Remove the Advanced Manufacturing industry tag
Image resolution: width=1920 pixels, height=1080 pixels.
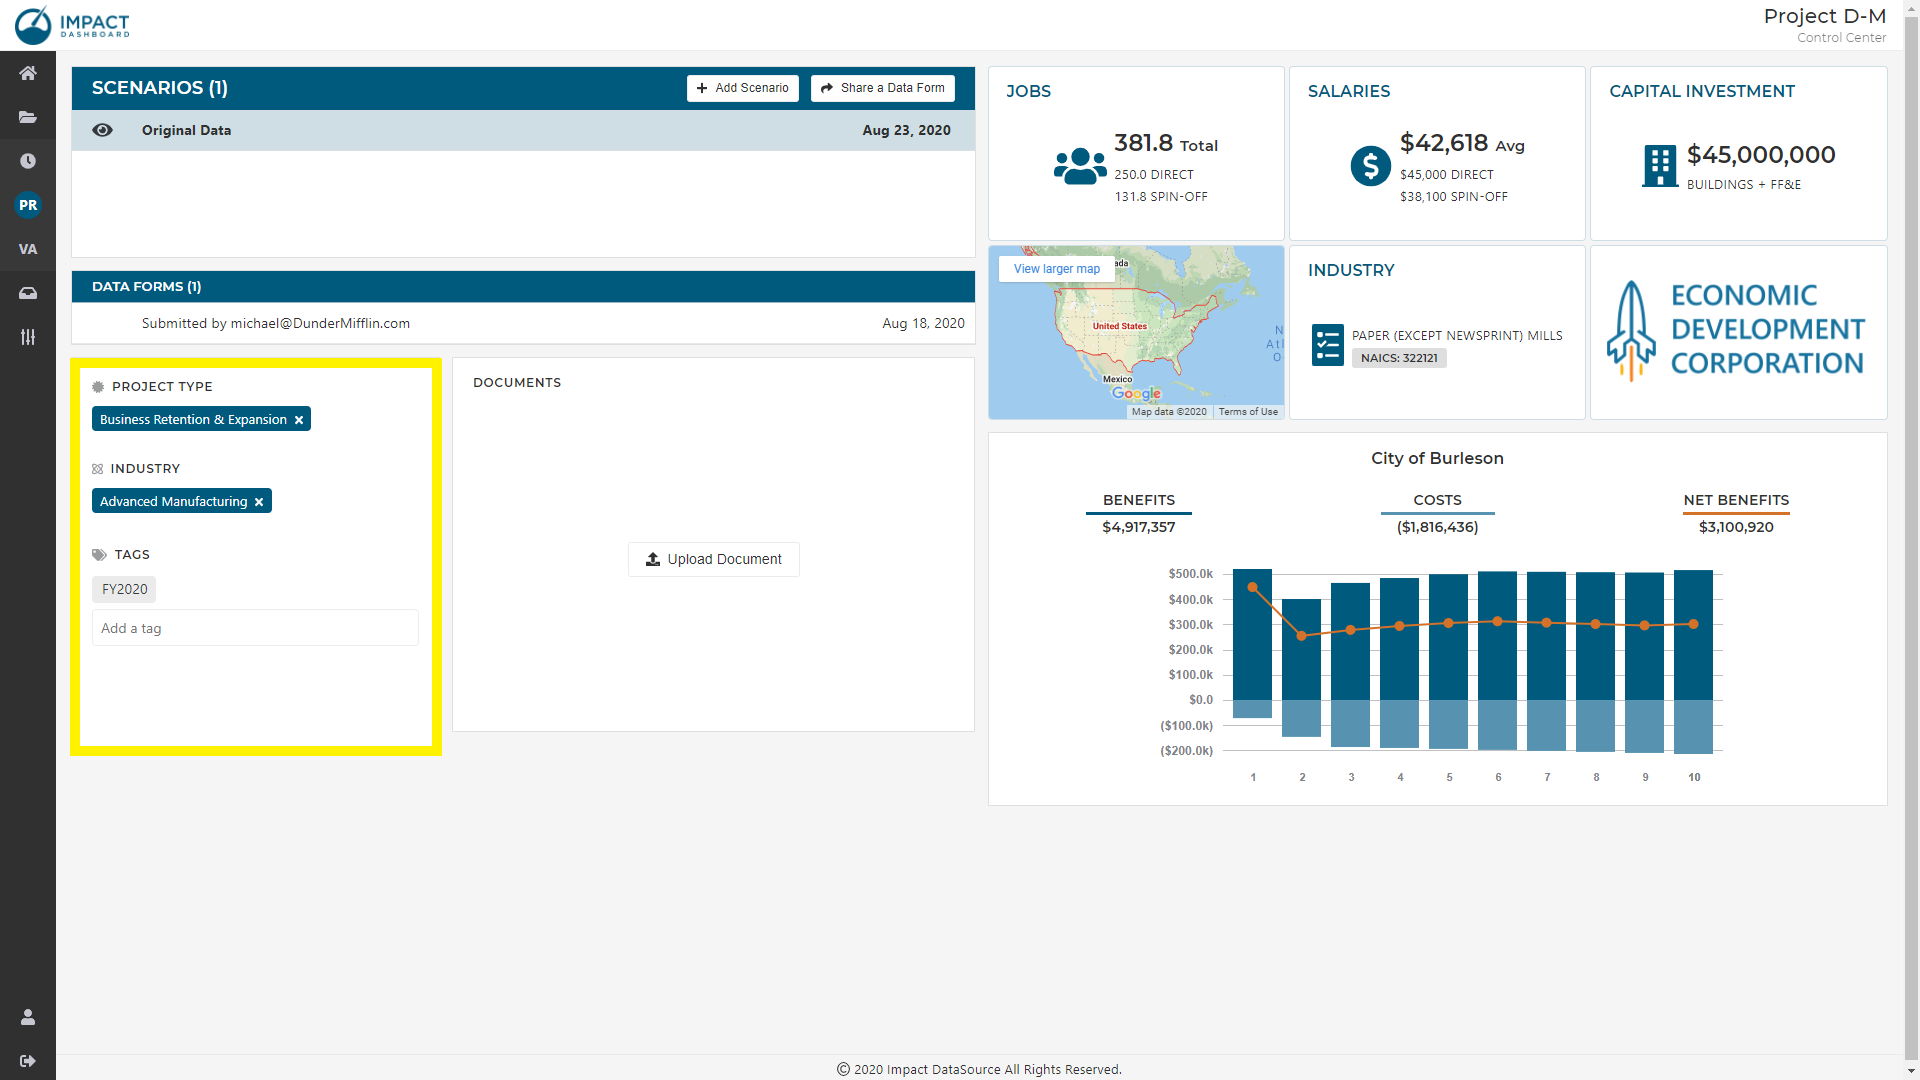259,502
